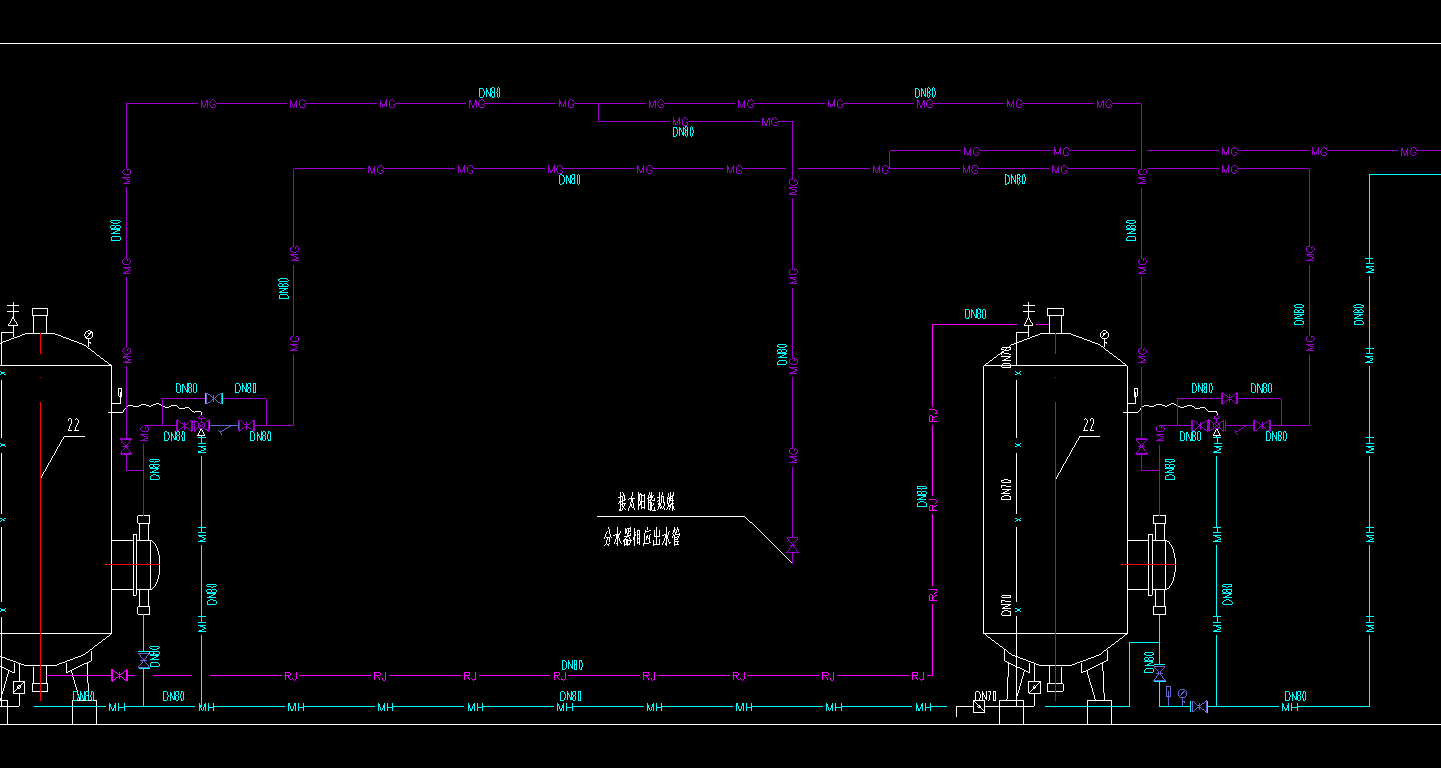
Task: Click the magenta valve on the right tank's vertical MG line
Action: tap(1142, 447)
